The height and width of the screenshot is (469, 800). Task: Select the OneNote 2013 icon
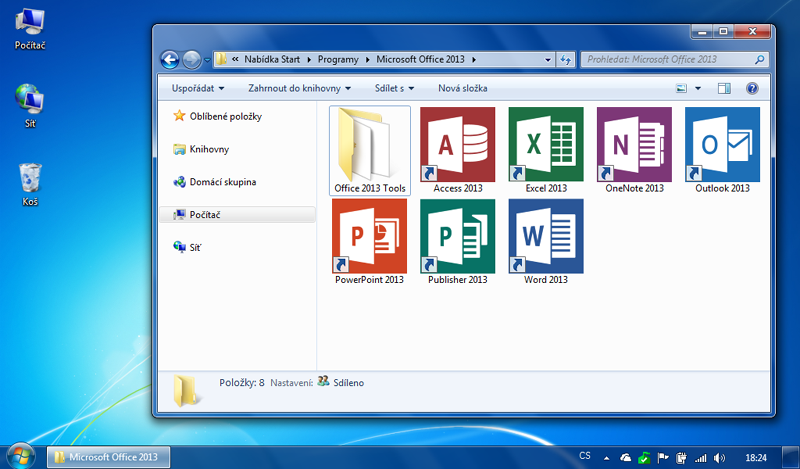coord(634,145)
